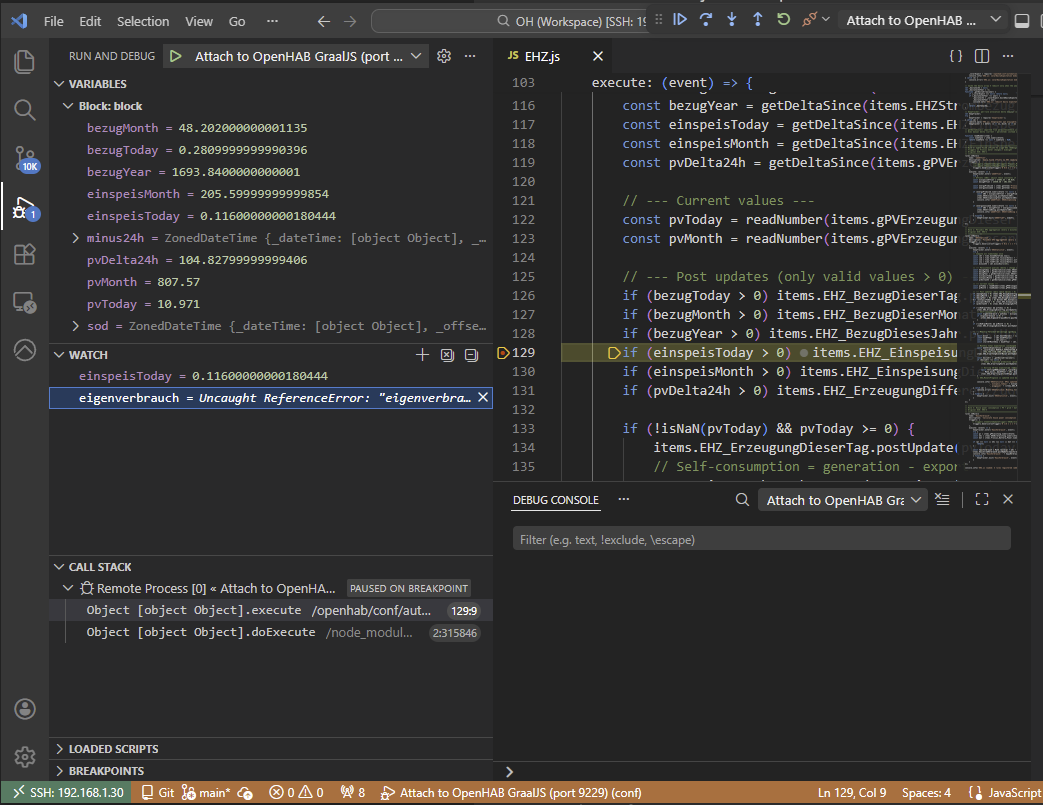The height and width of the screenshot is (805, 1043).
Task: Click Continue in the debug toolbar
Action: click(680, 20)
